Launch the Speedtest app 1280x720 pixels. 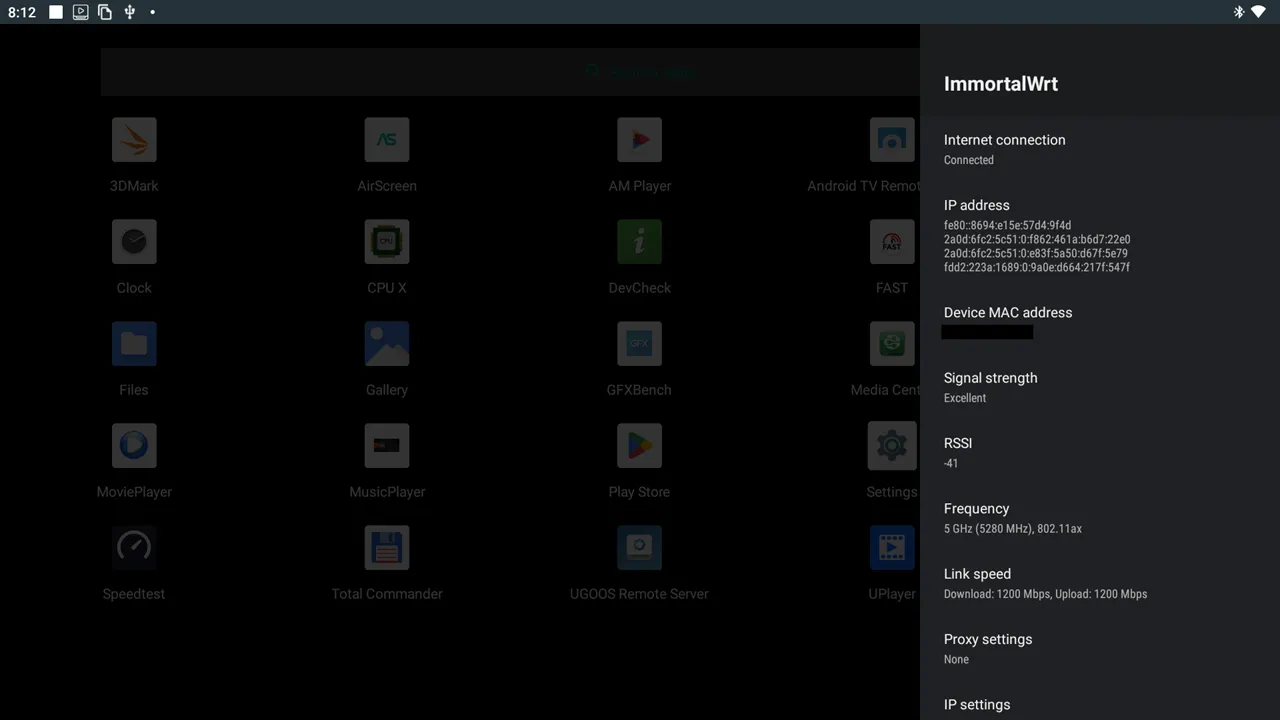pyautogui.click(x=134, y=548)
